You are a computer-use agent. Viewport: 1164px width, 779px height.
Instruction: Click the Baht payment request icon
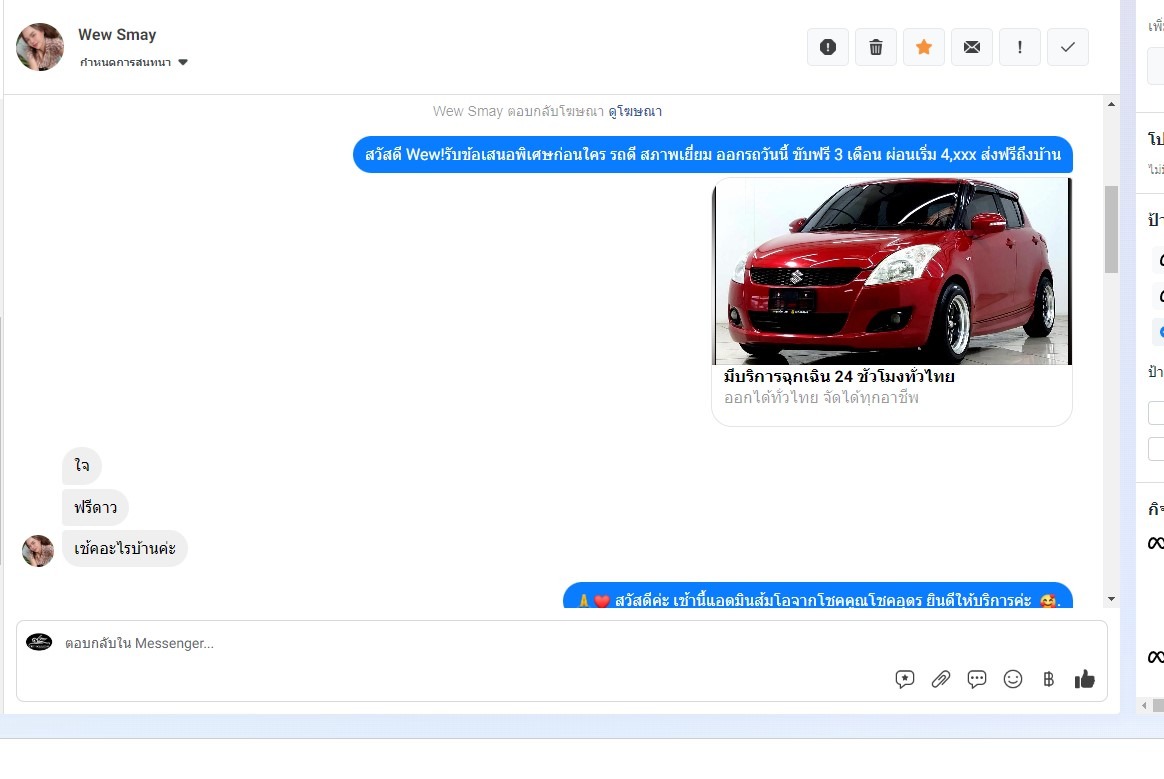coord(1048,679)
